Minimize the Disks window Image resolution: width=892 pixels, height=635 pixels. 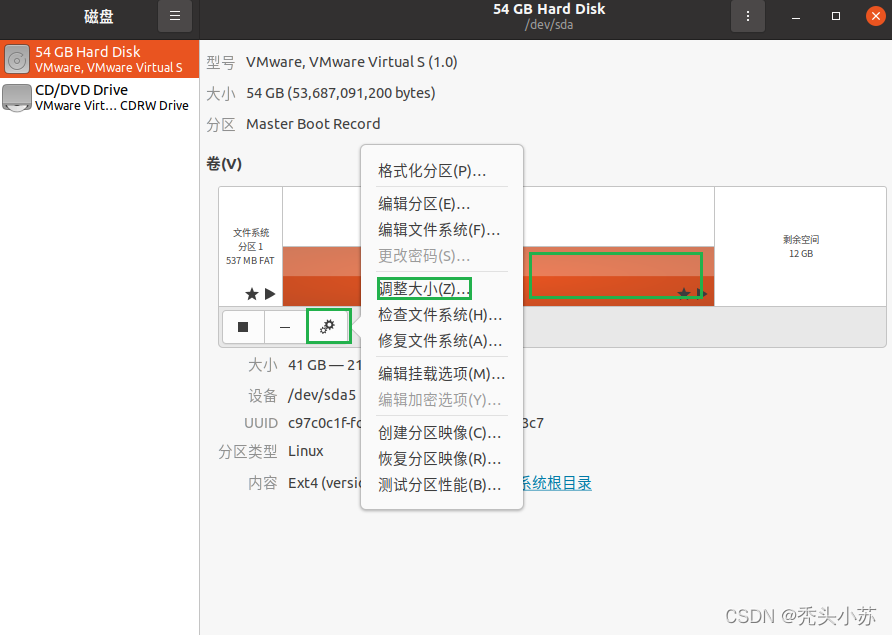[796, 17]
